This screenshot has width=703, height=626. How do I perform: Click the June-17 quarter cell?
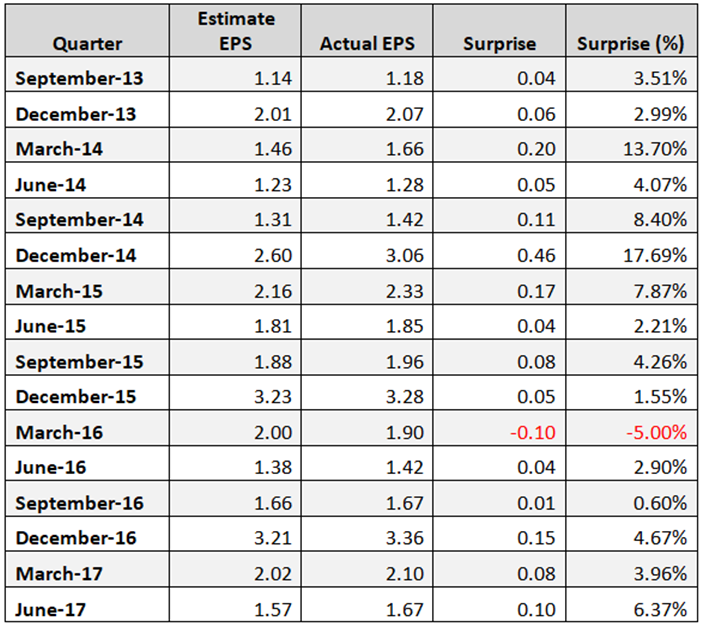pos(87,604)
